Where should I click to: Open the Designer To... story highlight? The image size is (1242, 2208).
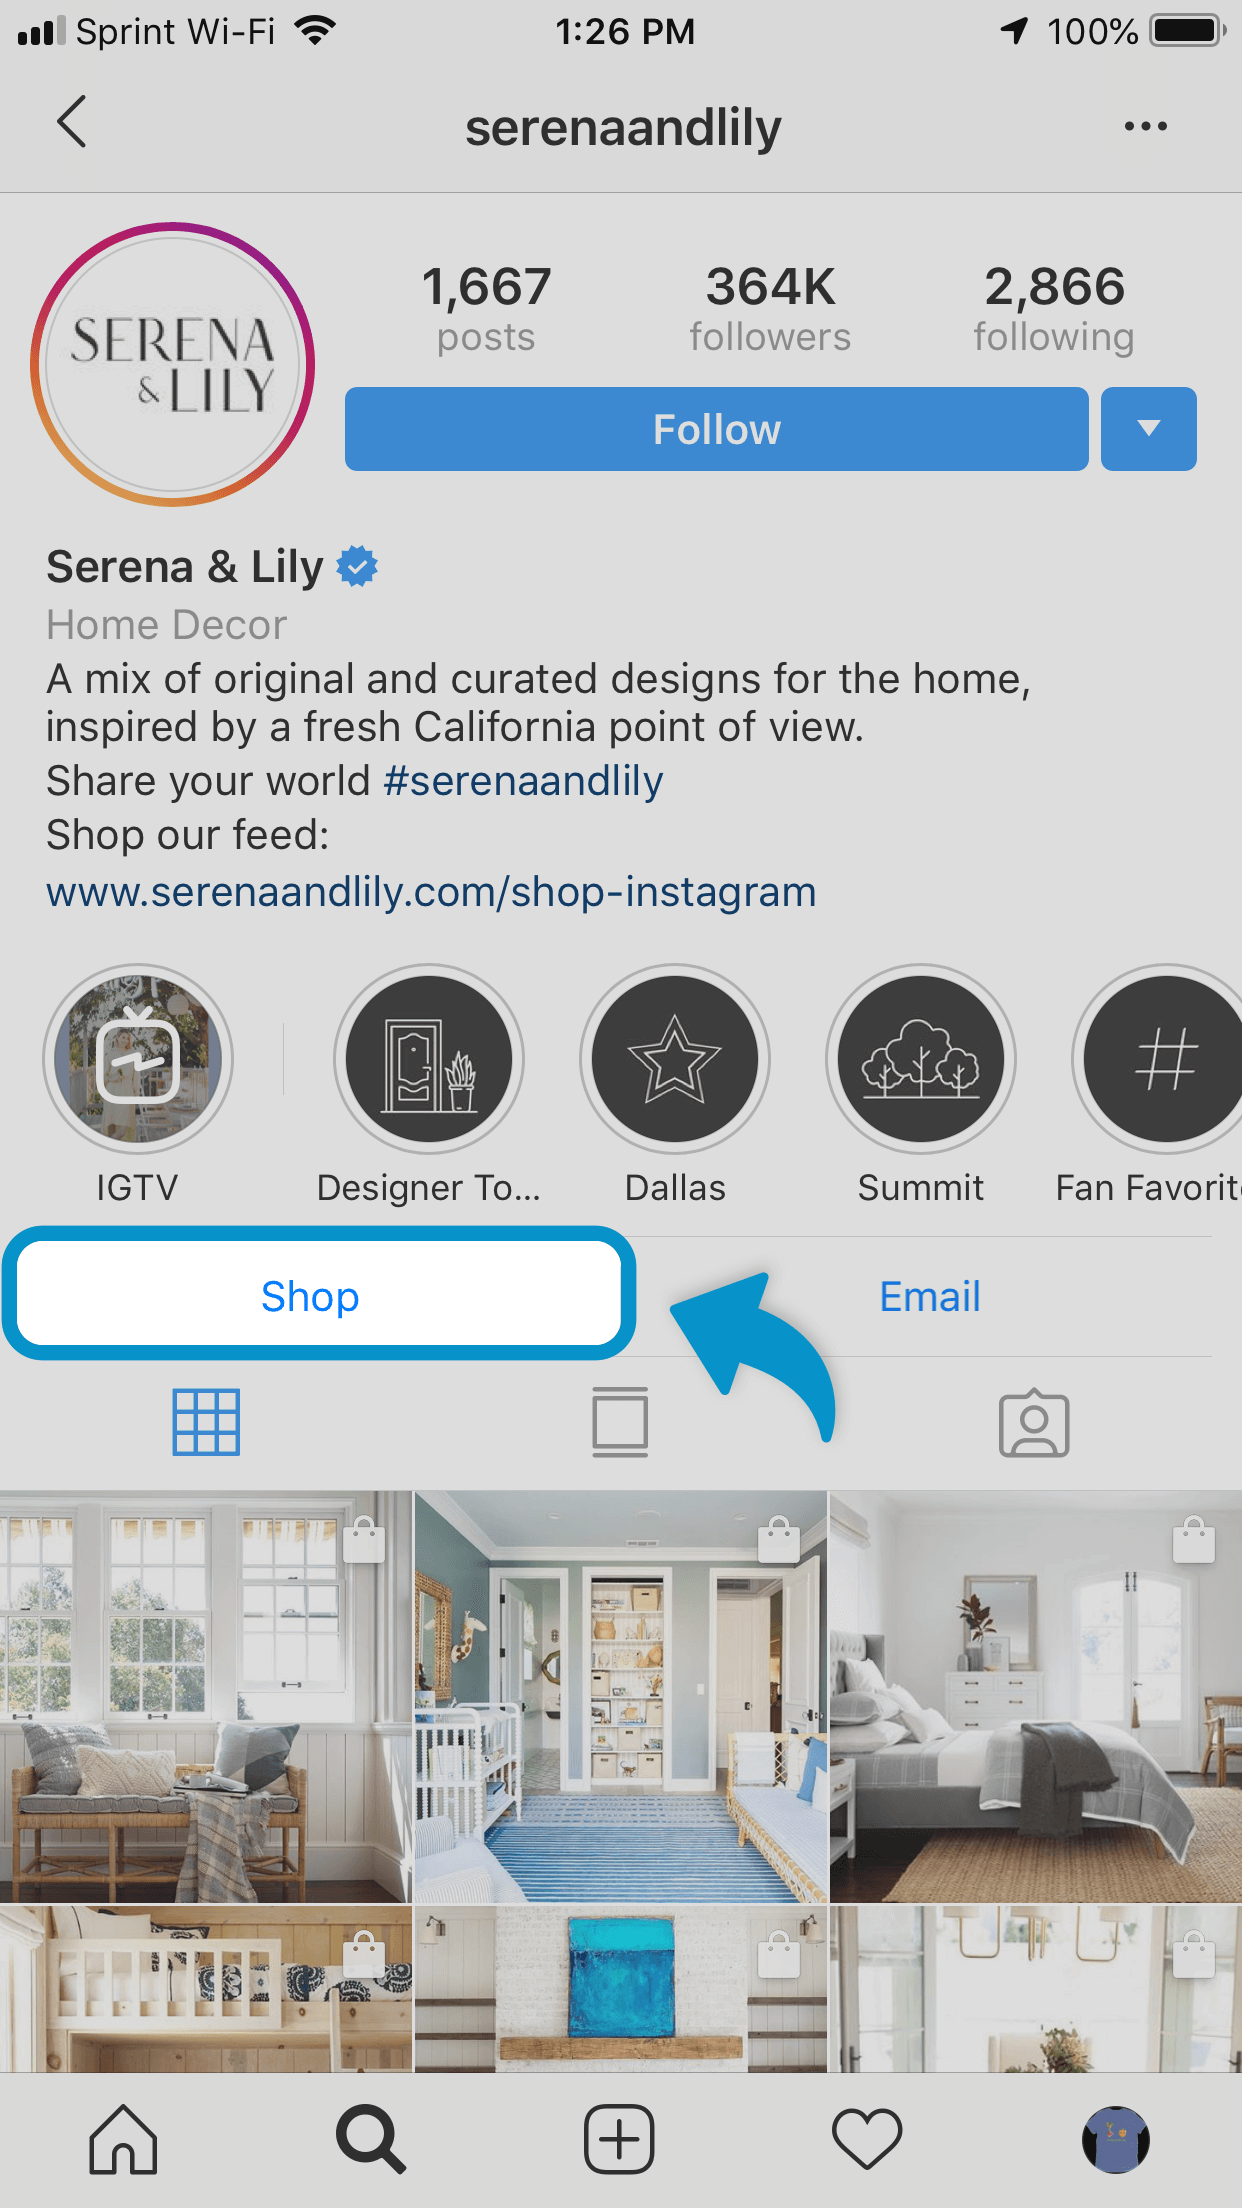pyautogui.click(x=429, y=1058)
